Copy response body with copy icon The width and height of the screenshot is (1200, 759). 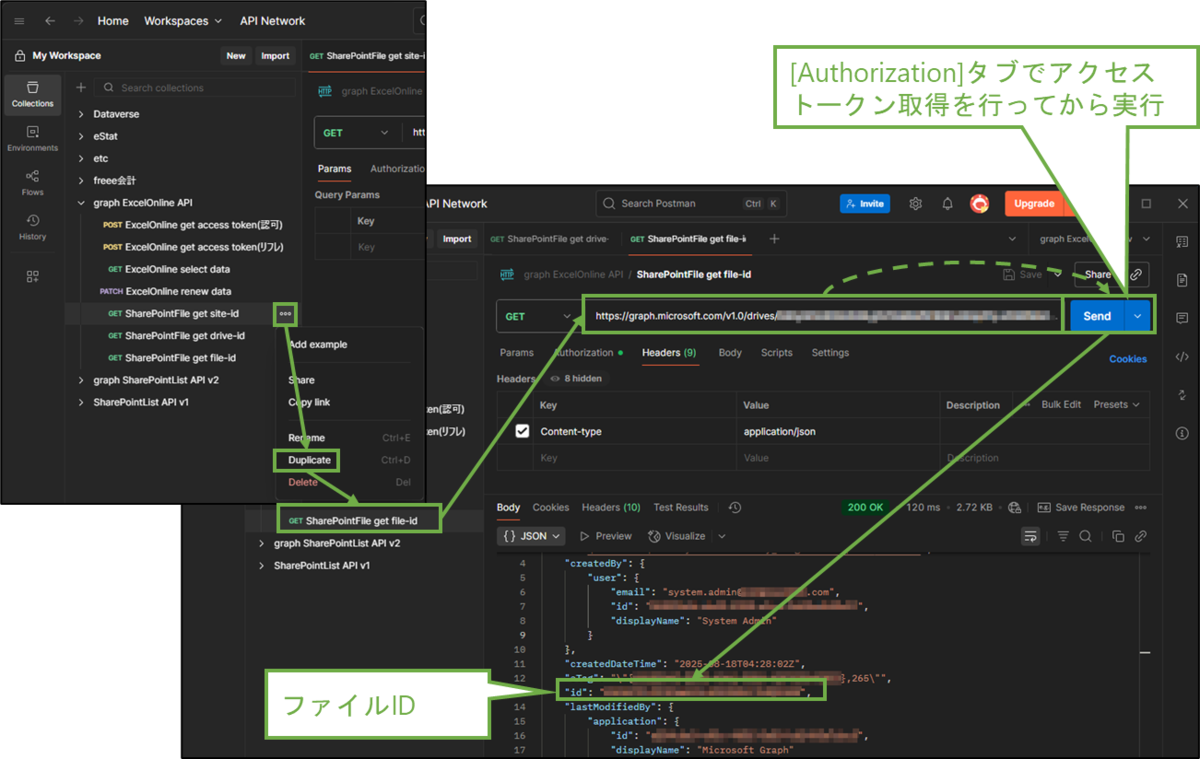1118,537
